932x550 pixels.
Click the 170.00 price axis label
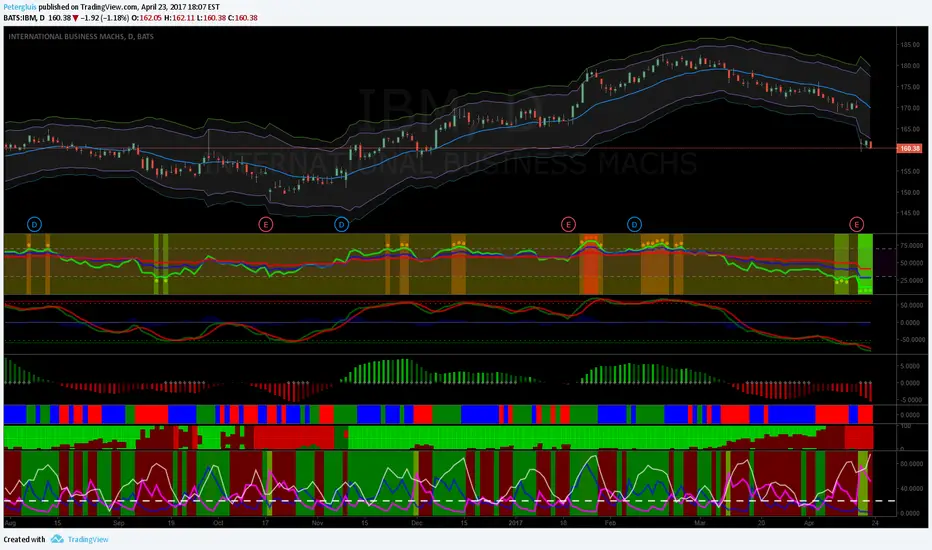(909, 108)
